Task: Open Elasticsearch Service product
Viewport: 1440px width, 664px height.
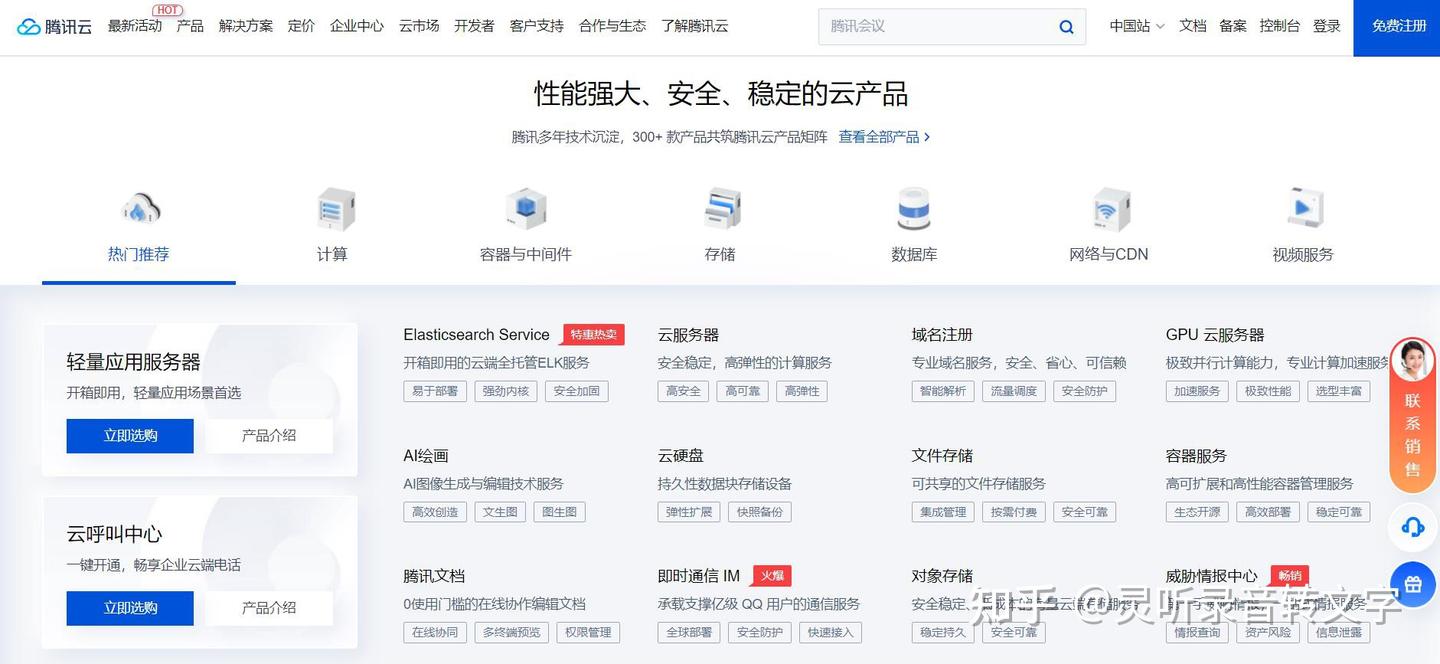Action: [476, 335]
